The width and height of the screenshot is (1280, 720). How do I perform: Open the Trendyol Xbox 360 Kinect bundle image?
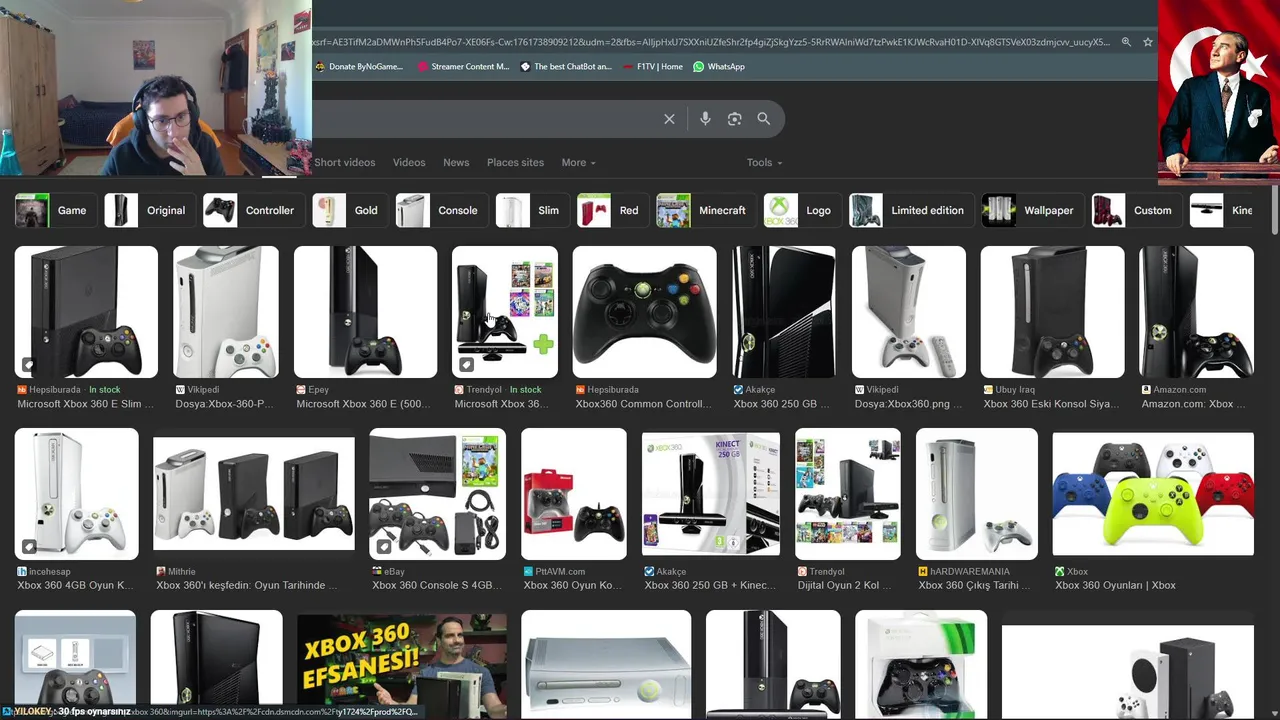coord(505,312)
